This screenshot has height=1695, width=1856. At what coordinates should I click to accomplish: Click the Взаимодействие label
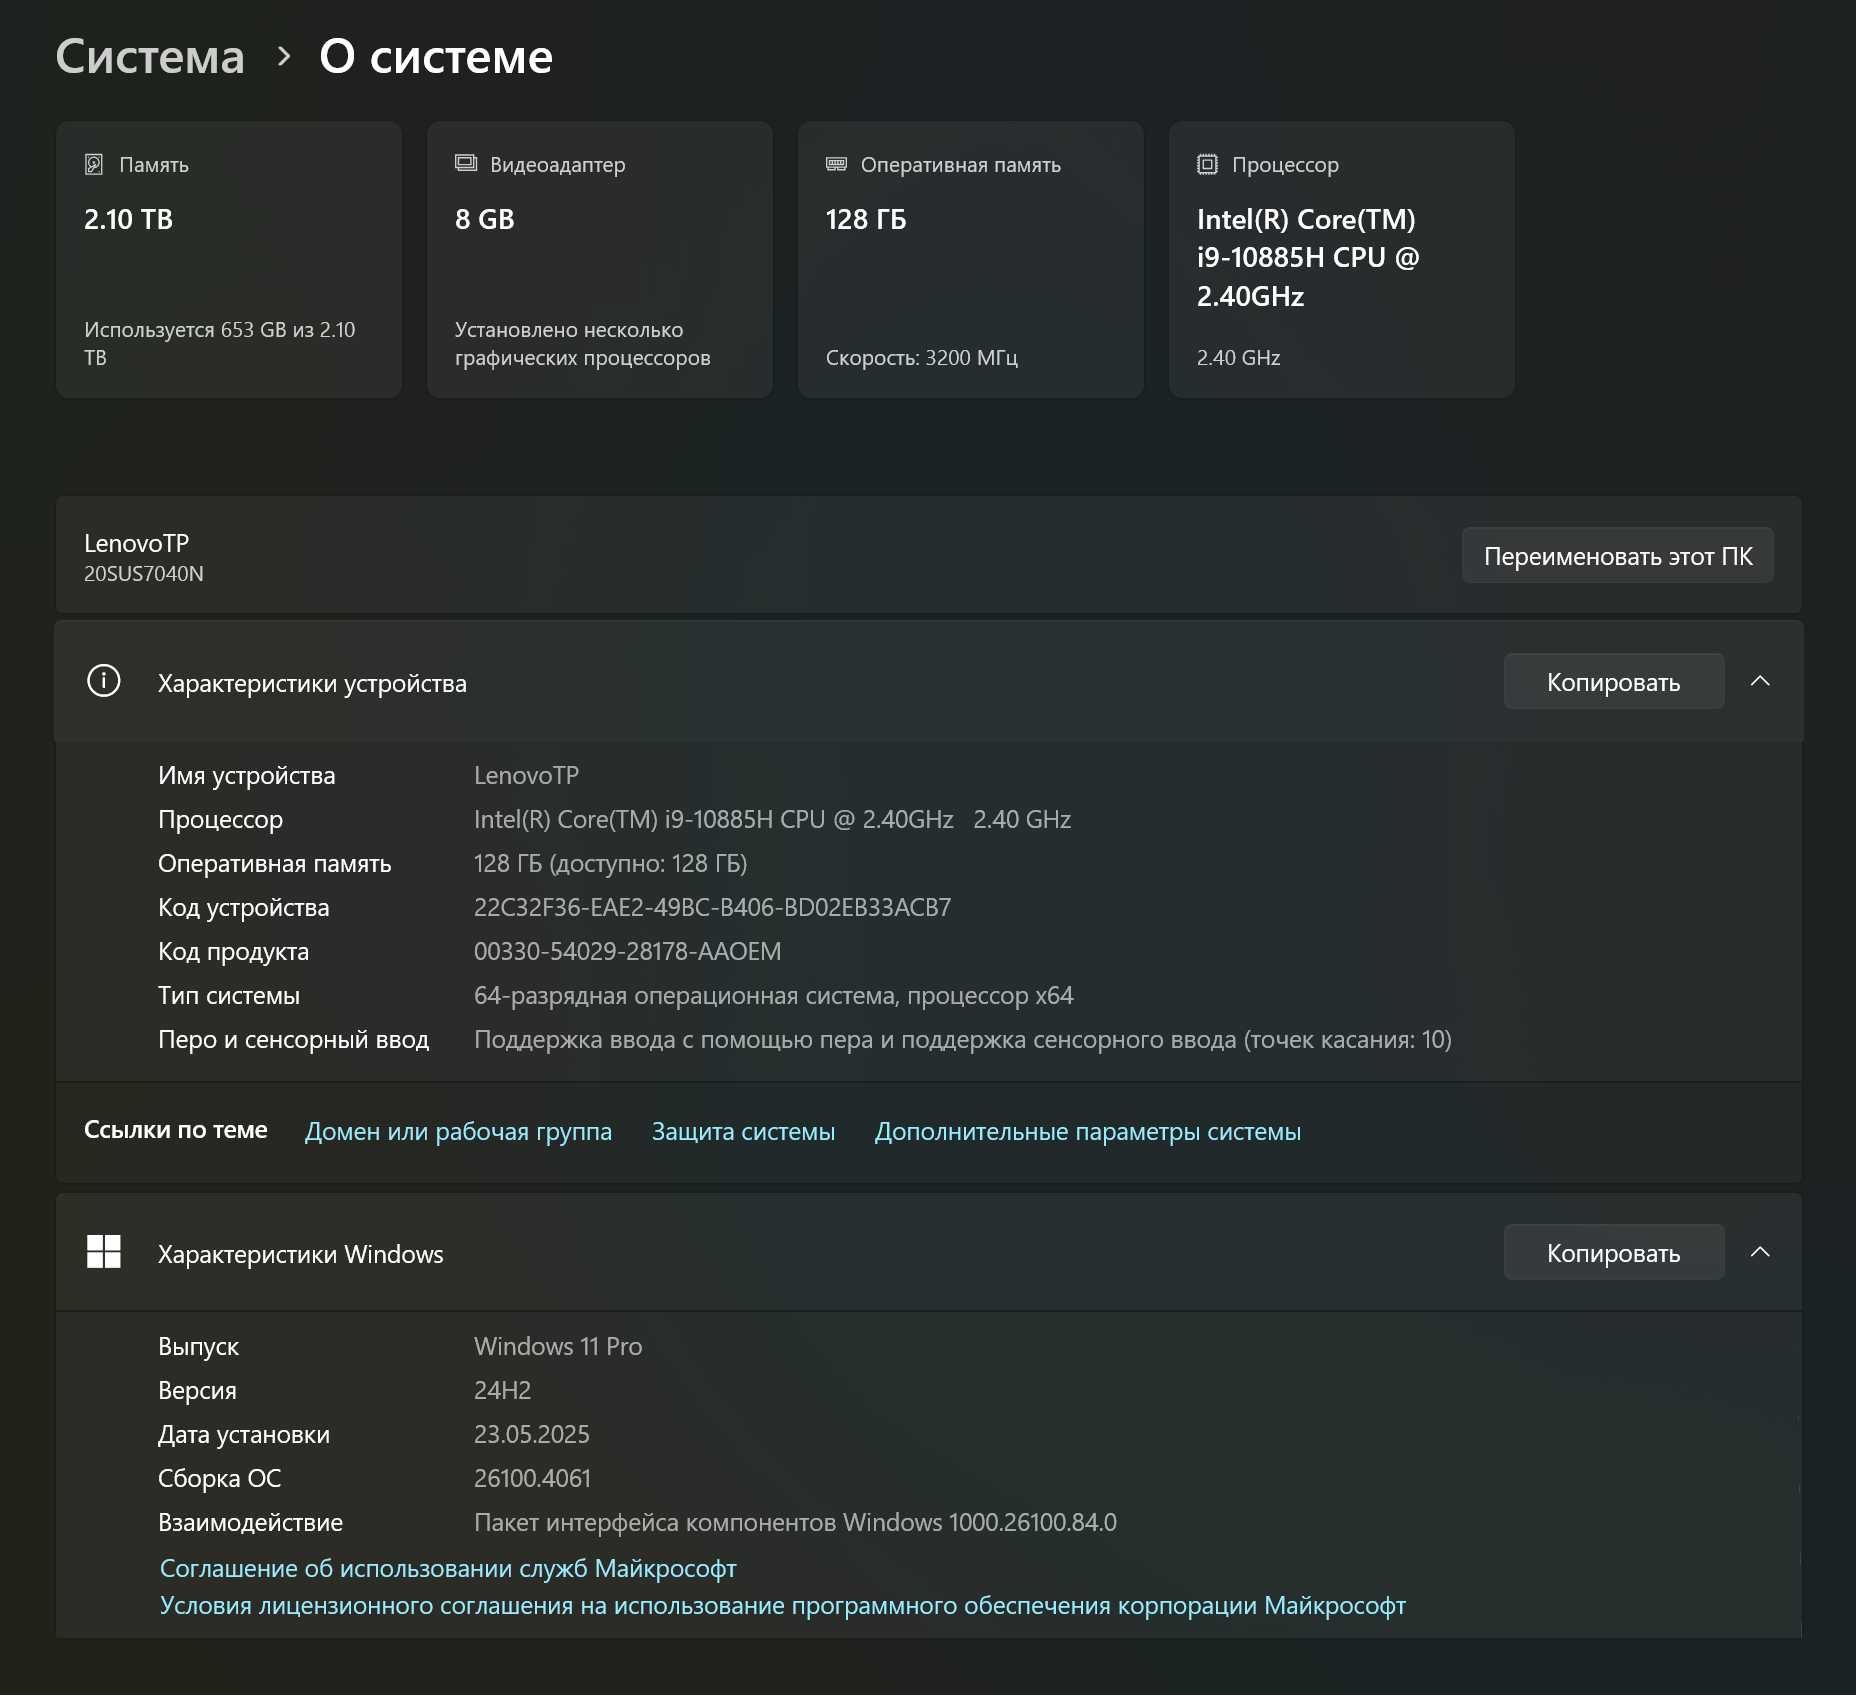pos(250,1522)
